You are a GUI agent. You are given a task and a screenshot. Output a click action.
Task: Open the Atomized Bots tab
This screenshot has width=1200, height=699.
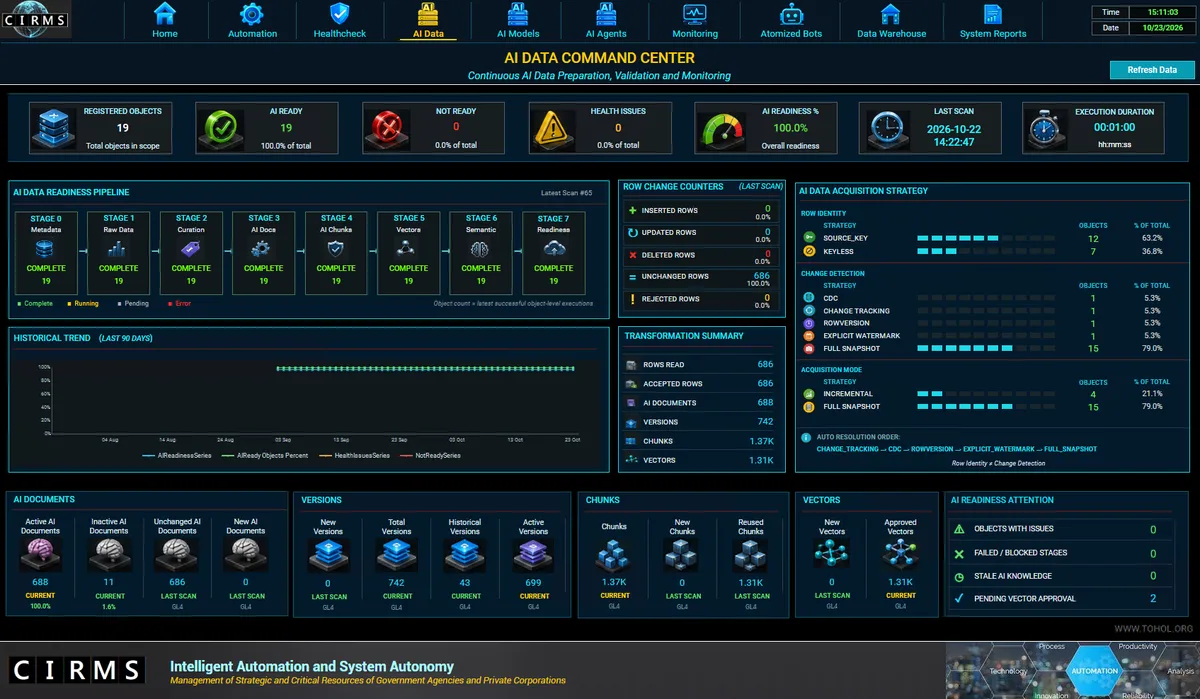click(x=791, y=20)
